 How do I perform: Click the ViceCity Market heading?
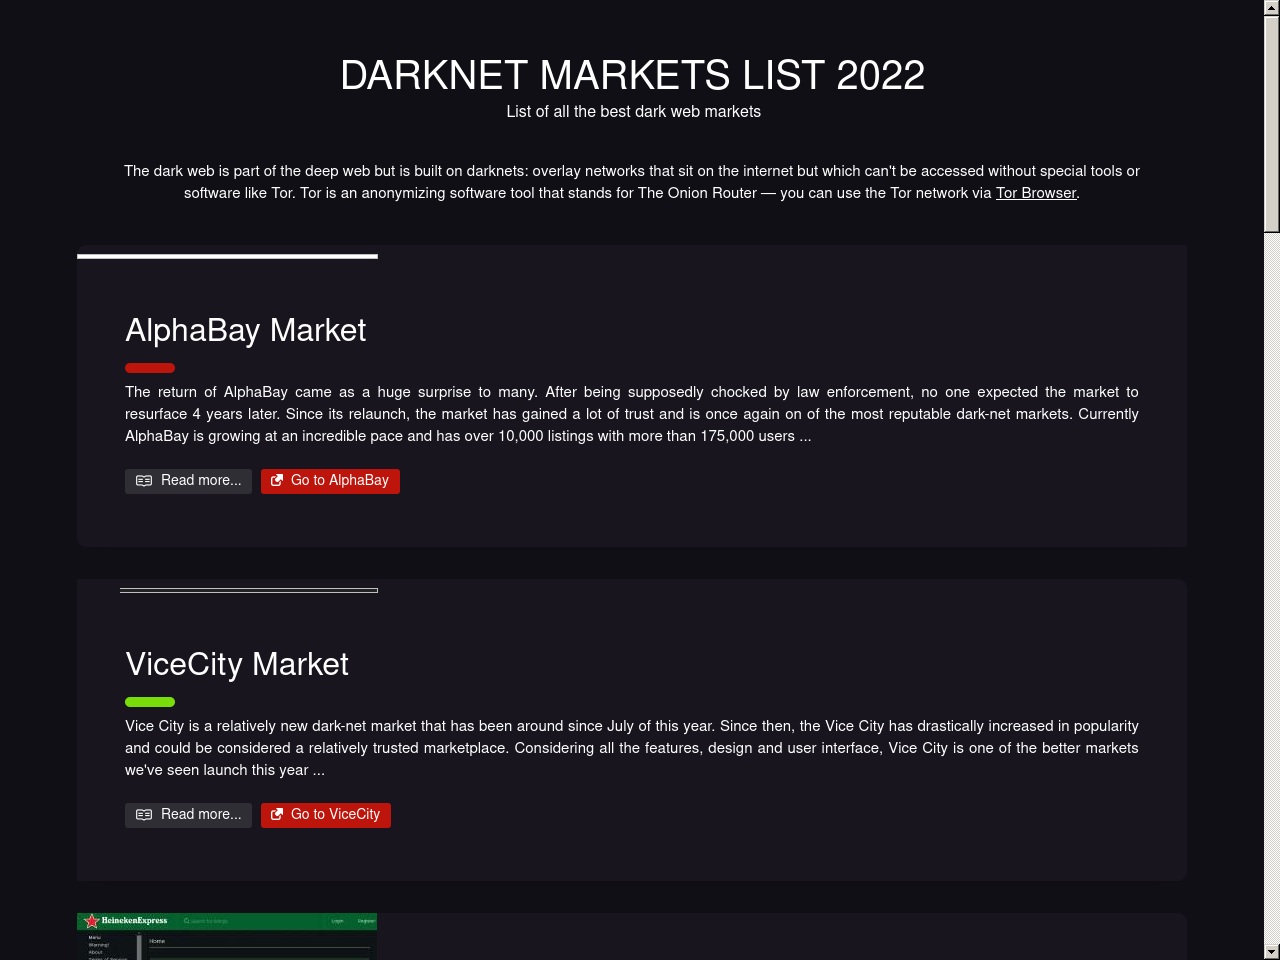point(237,664)
